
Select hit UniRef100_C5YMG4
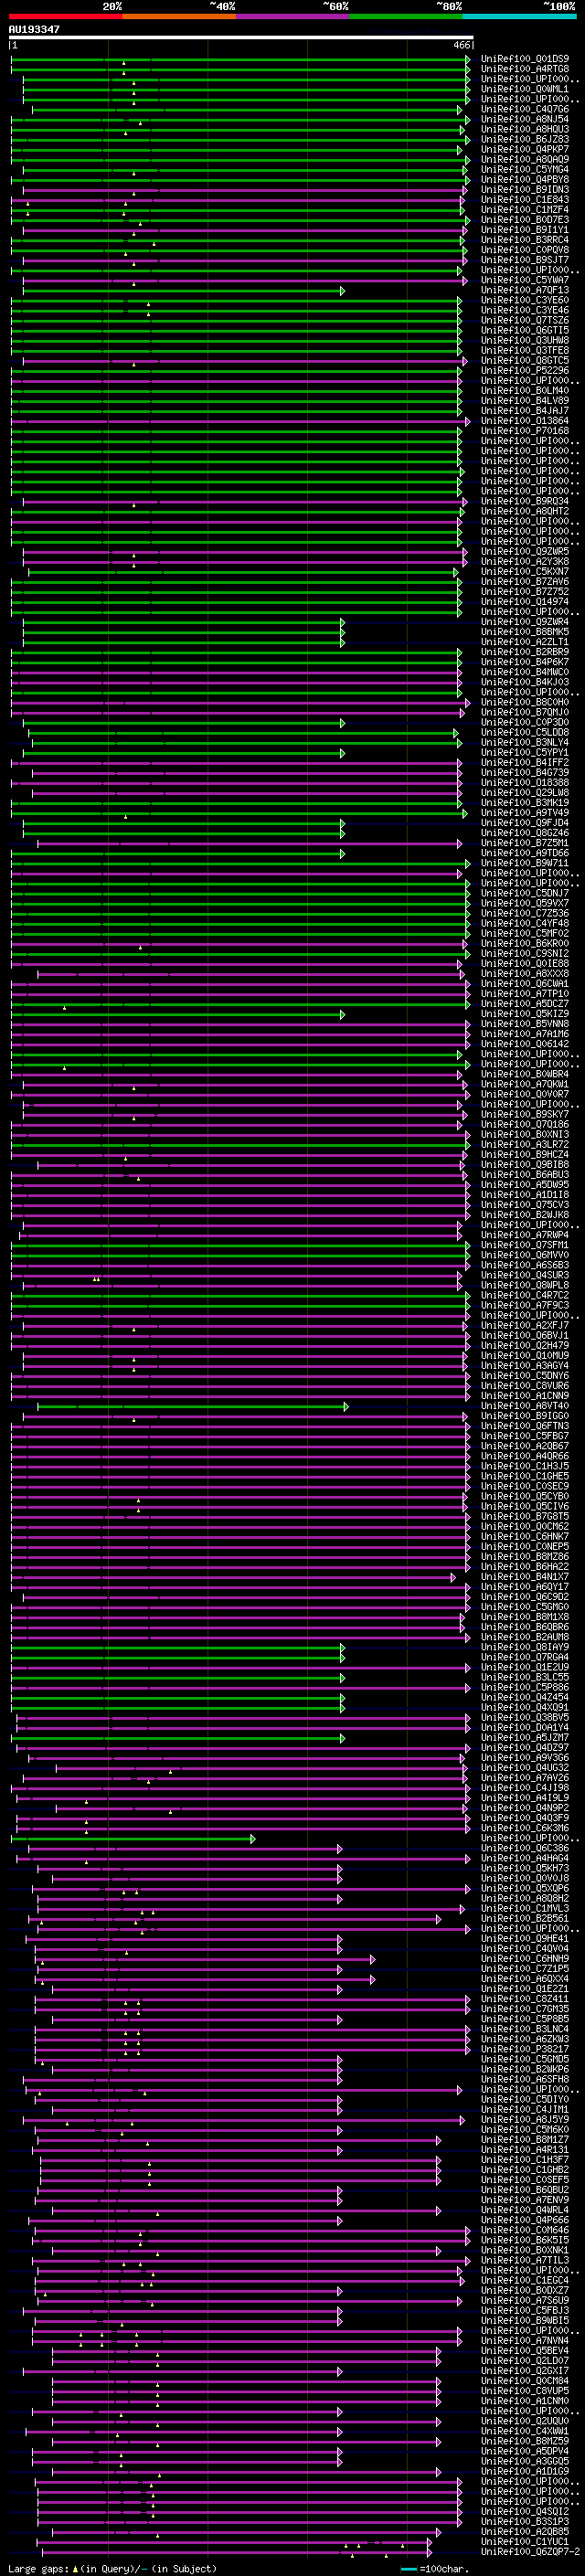(x=525, y=169)
